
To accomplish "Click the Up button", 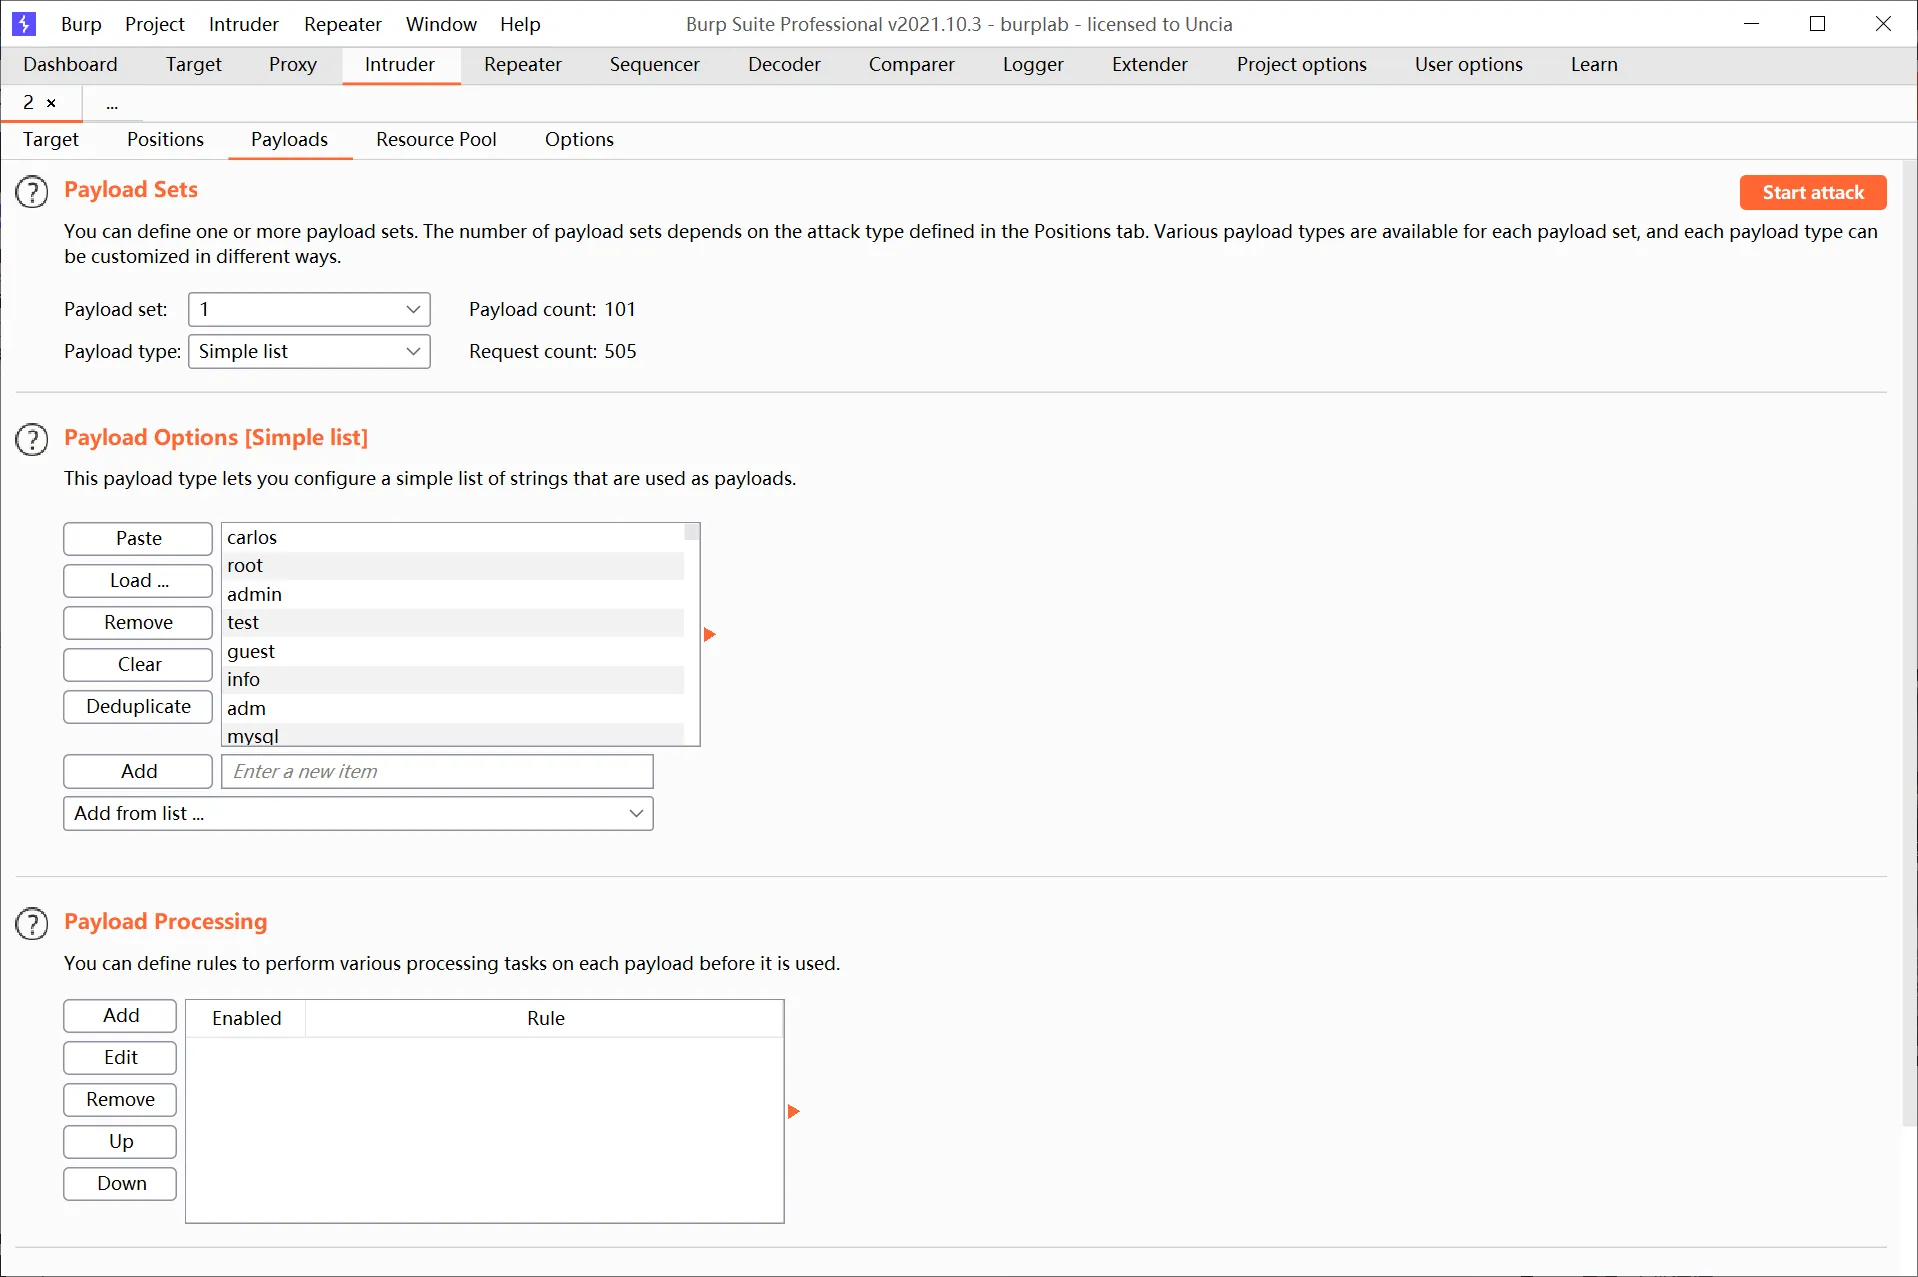I will [120, 1141].
